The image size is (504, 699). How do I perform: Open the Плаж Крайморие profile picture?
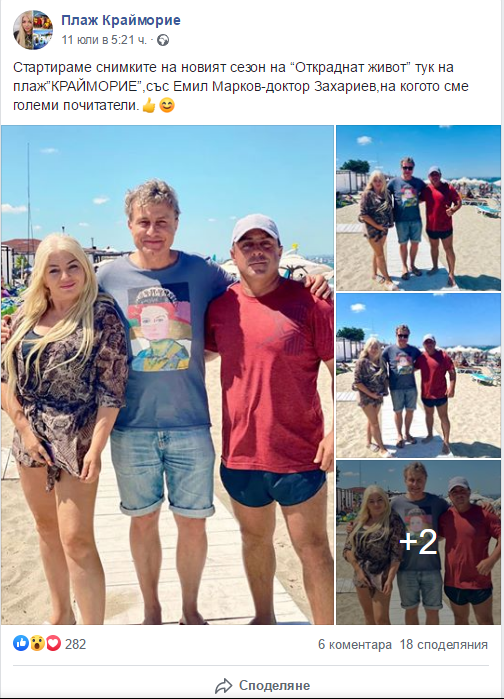point(33,30)
